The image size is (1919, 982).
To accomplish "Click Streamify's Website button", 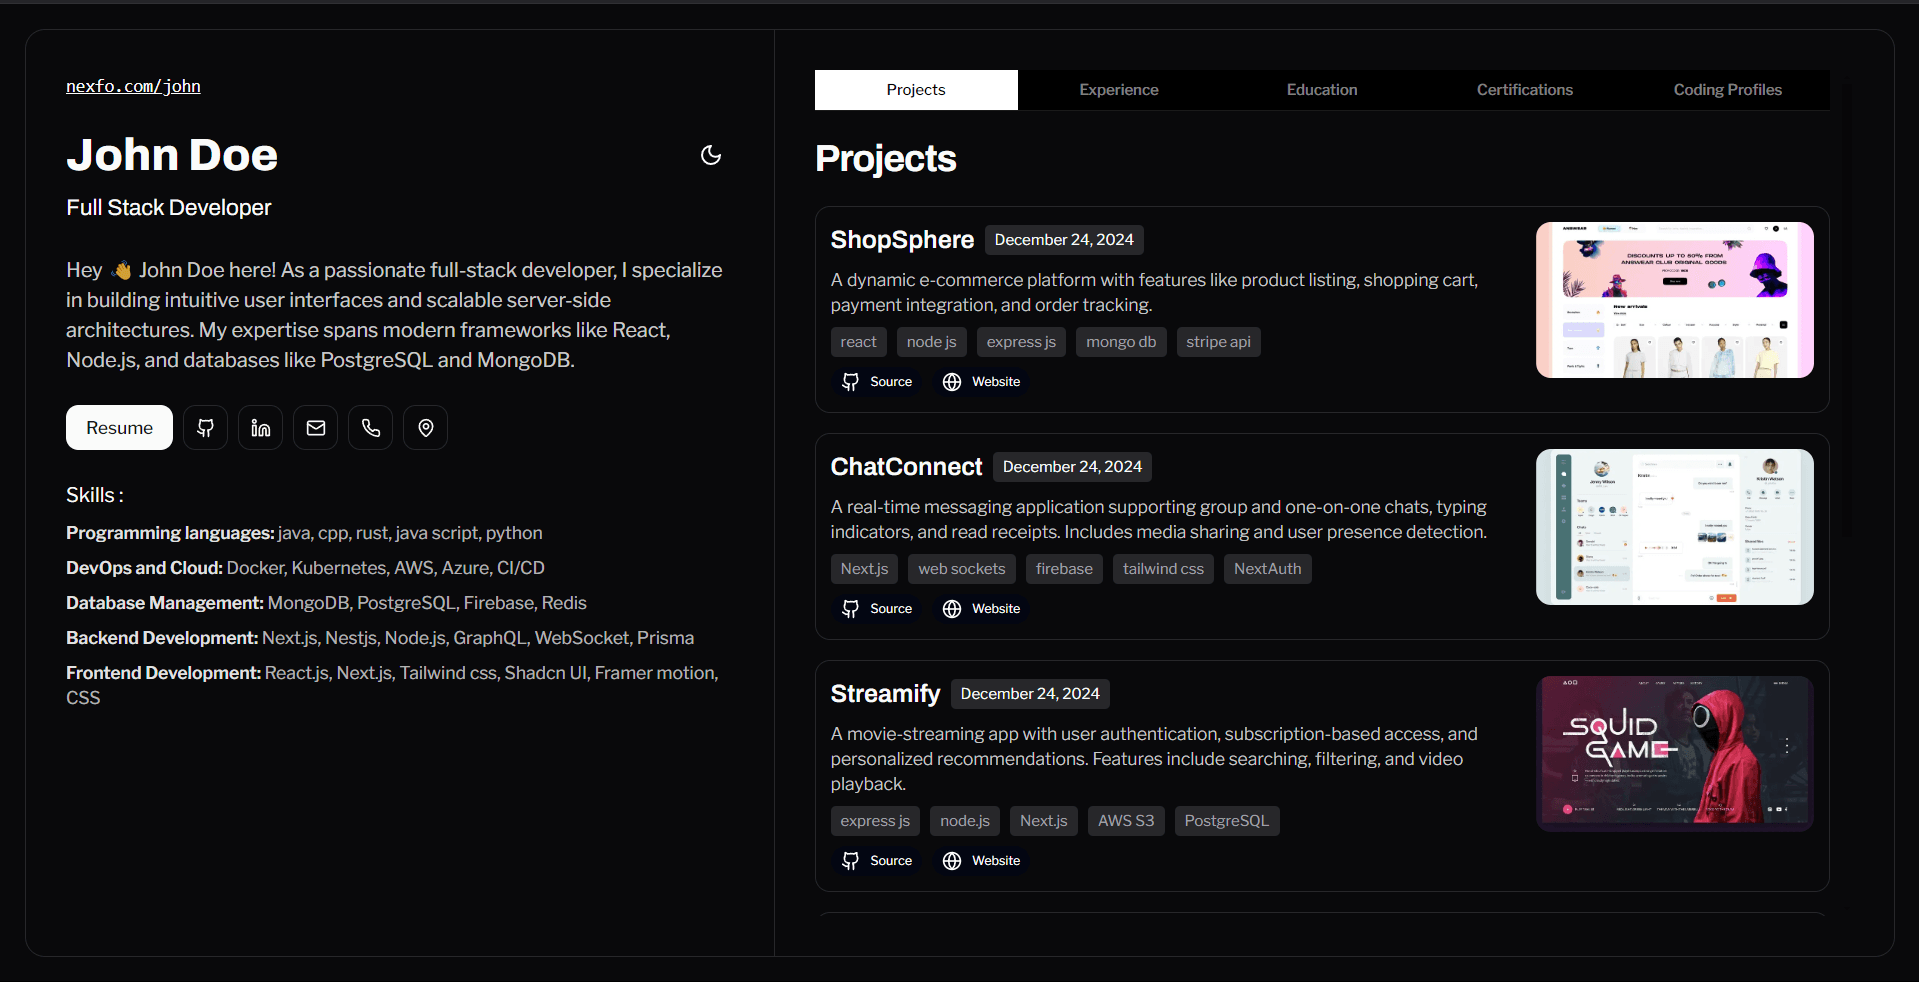I will (x=980, y=861).
